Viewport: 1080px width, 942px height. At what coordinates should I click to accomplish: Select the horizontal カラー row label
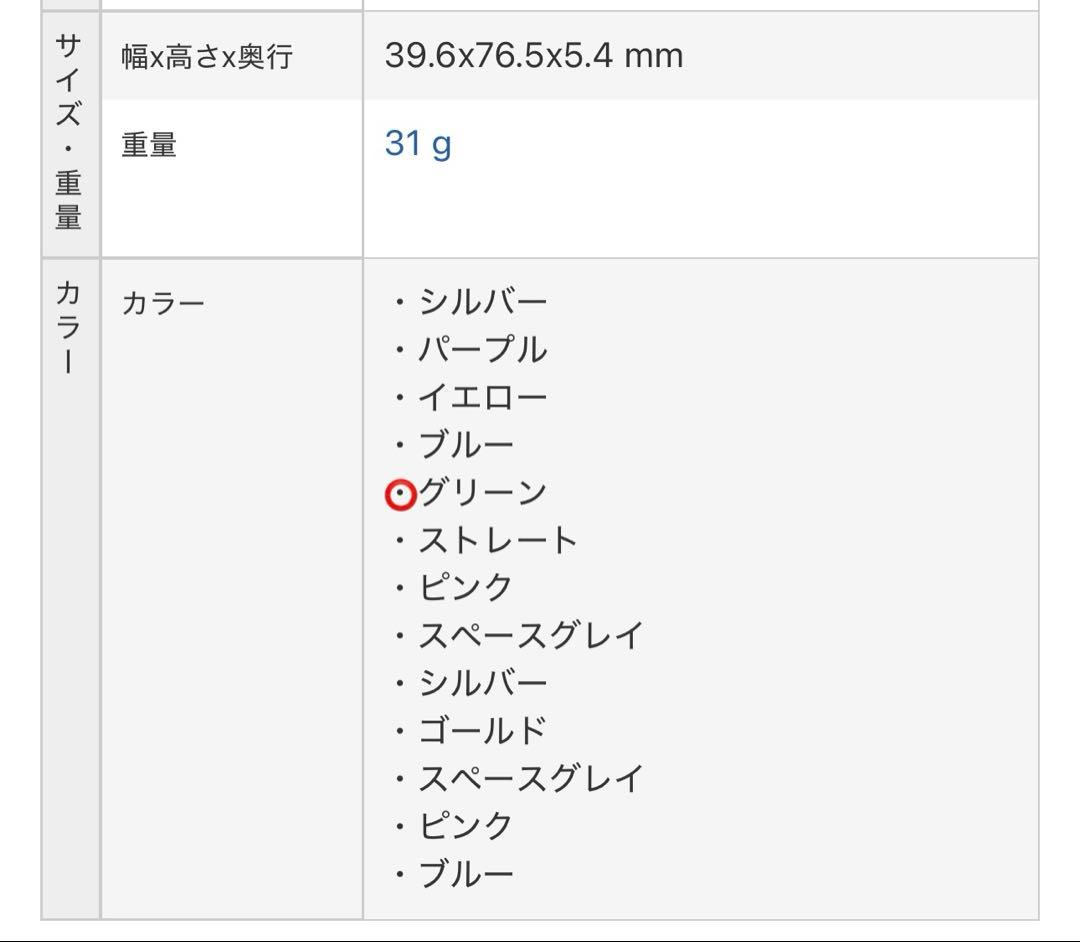[163, 303]
